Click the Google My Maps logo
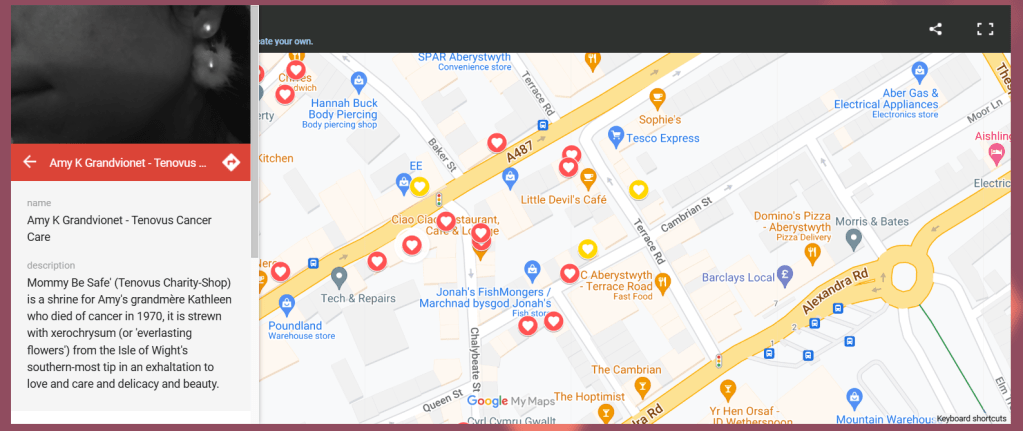 click(x=511, y=401)
